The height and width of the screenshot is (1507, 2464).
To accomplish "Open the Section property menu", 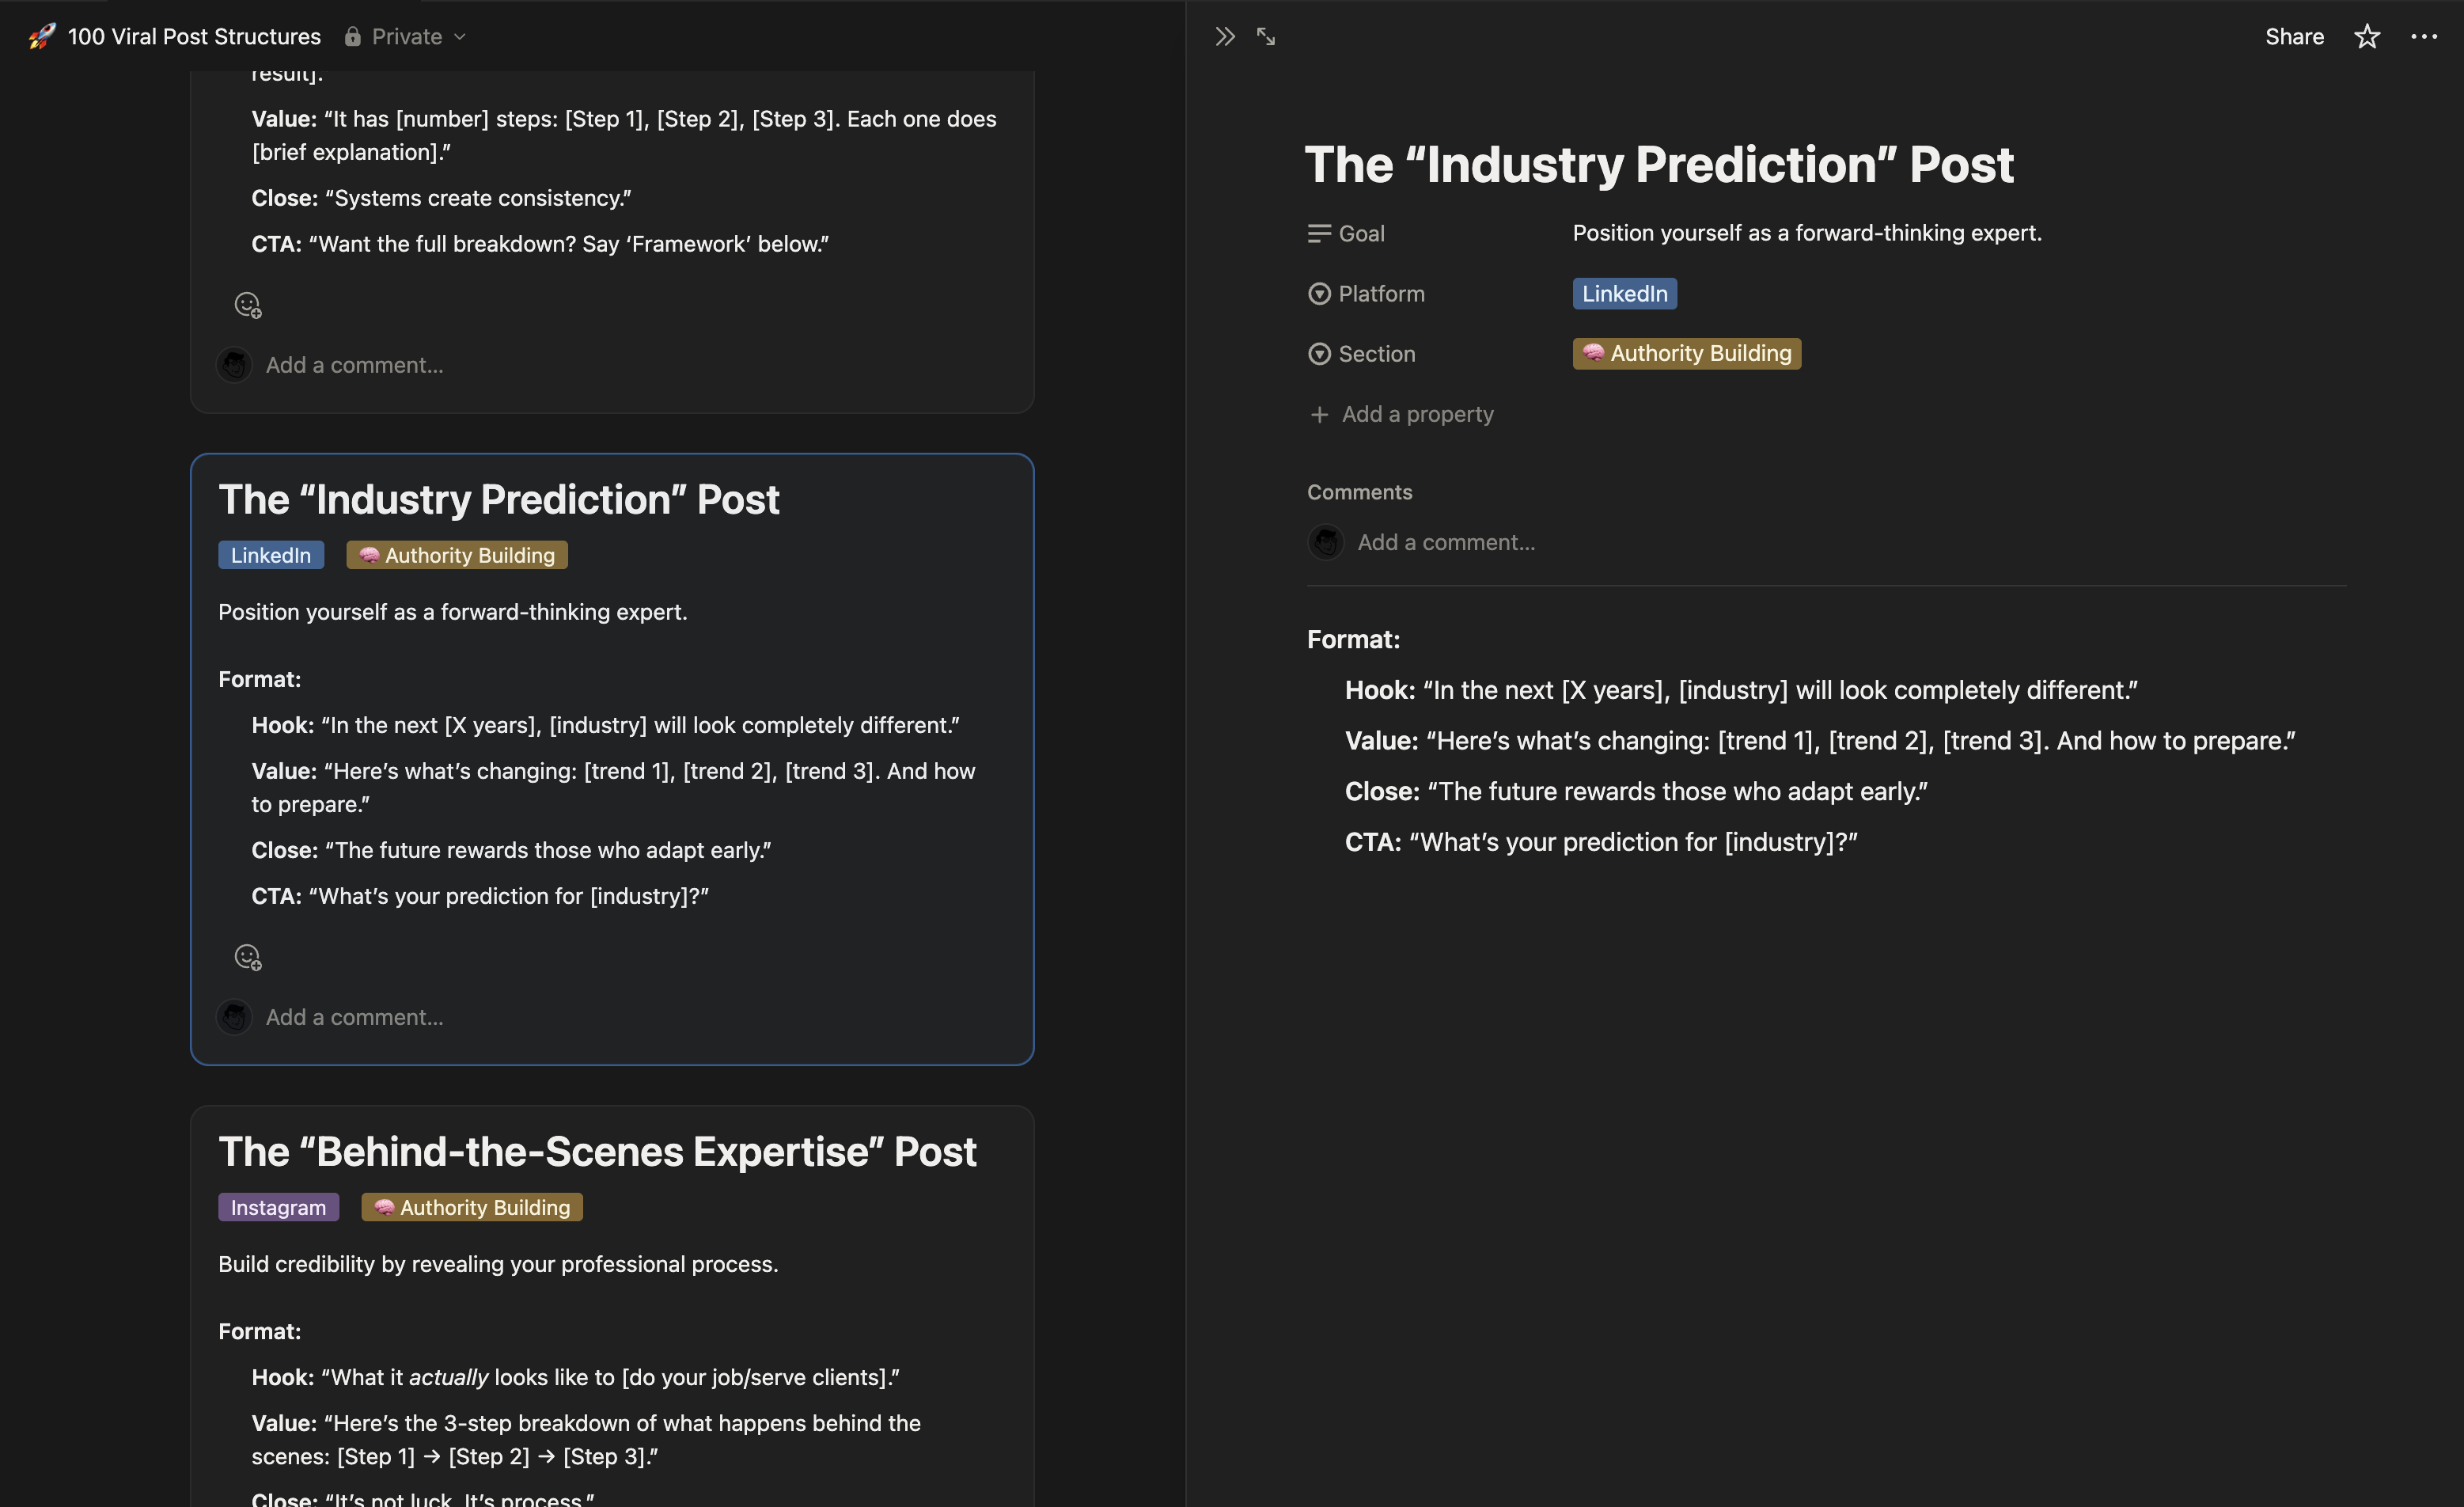I will (x=1376, y=354).
